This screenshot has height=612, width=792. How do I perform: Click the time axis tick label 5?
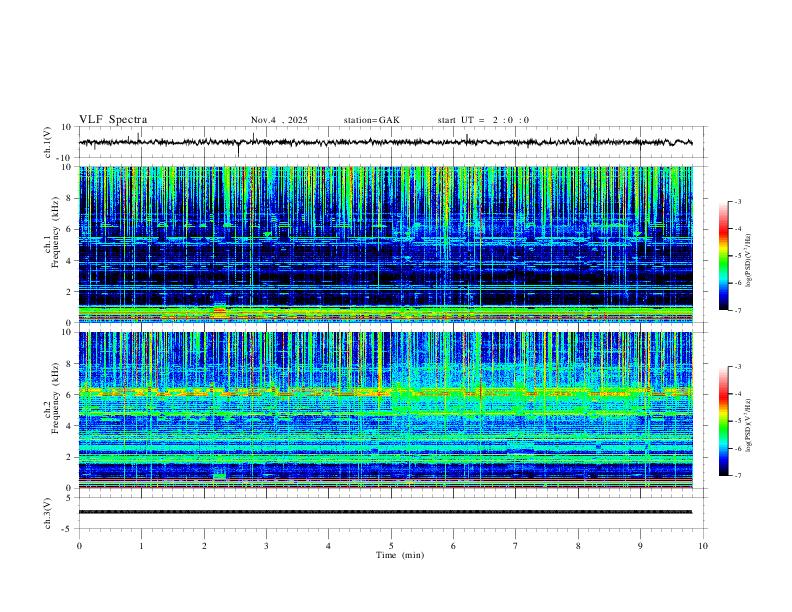[x=391, y=546]
